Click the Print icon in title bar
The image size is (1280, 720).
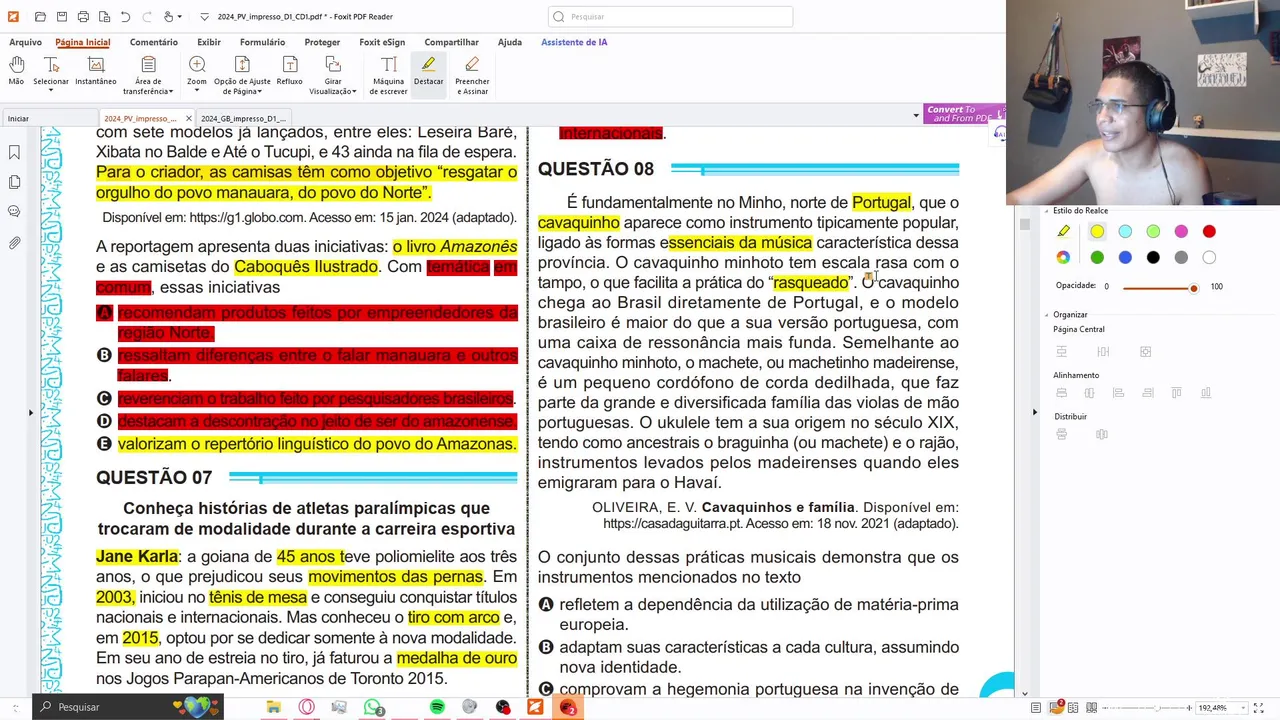pyautogui.click(x=83, y=17)
